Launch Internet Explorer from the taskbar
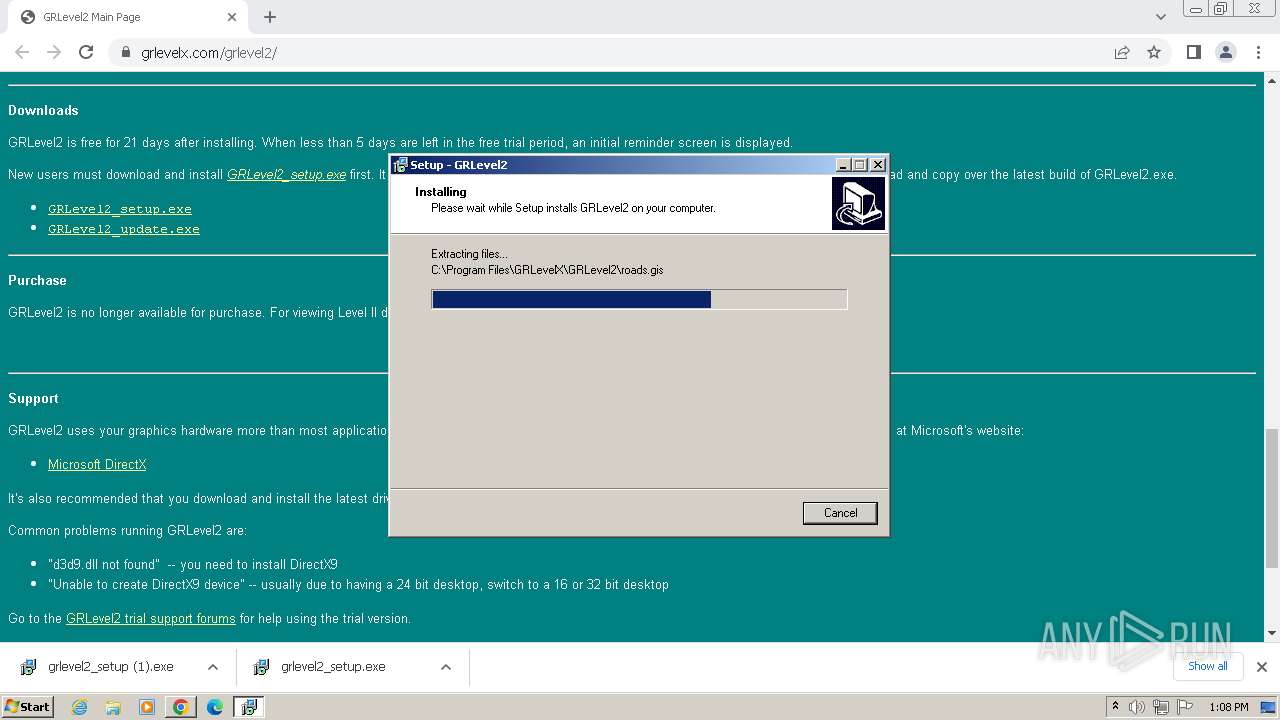 79,707
